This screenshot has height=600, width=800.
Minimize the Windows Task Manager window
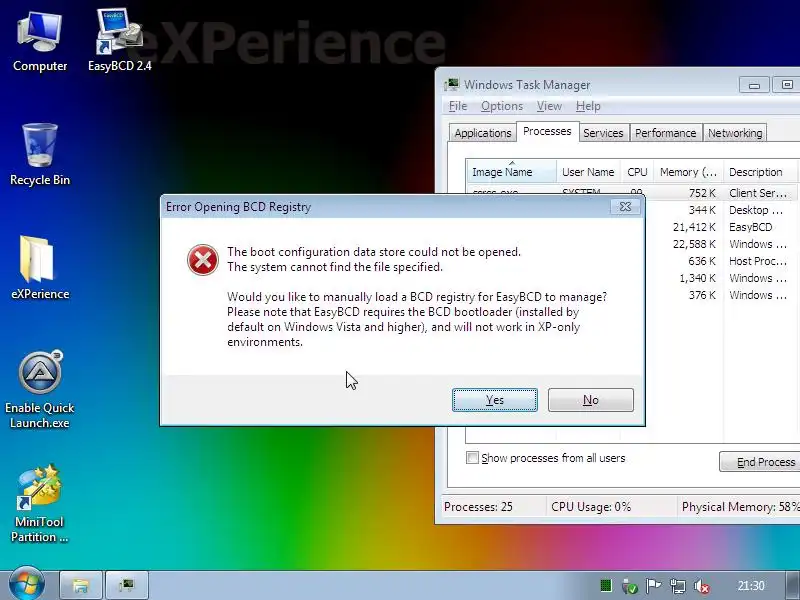tap(754, 85)
